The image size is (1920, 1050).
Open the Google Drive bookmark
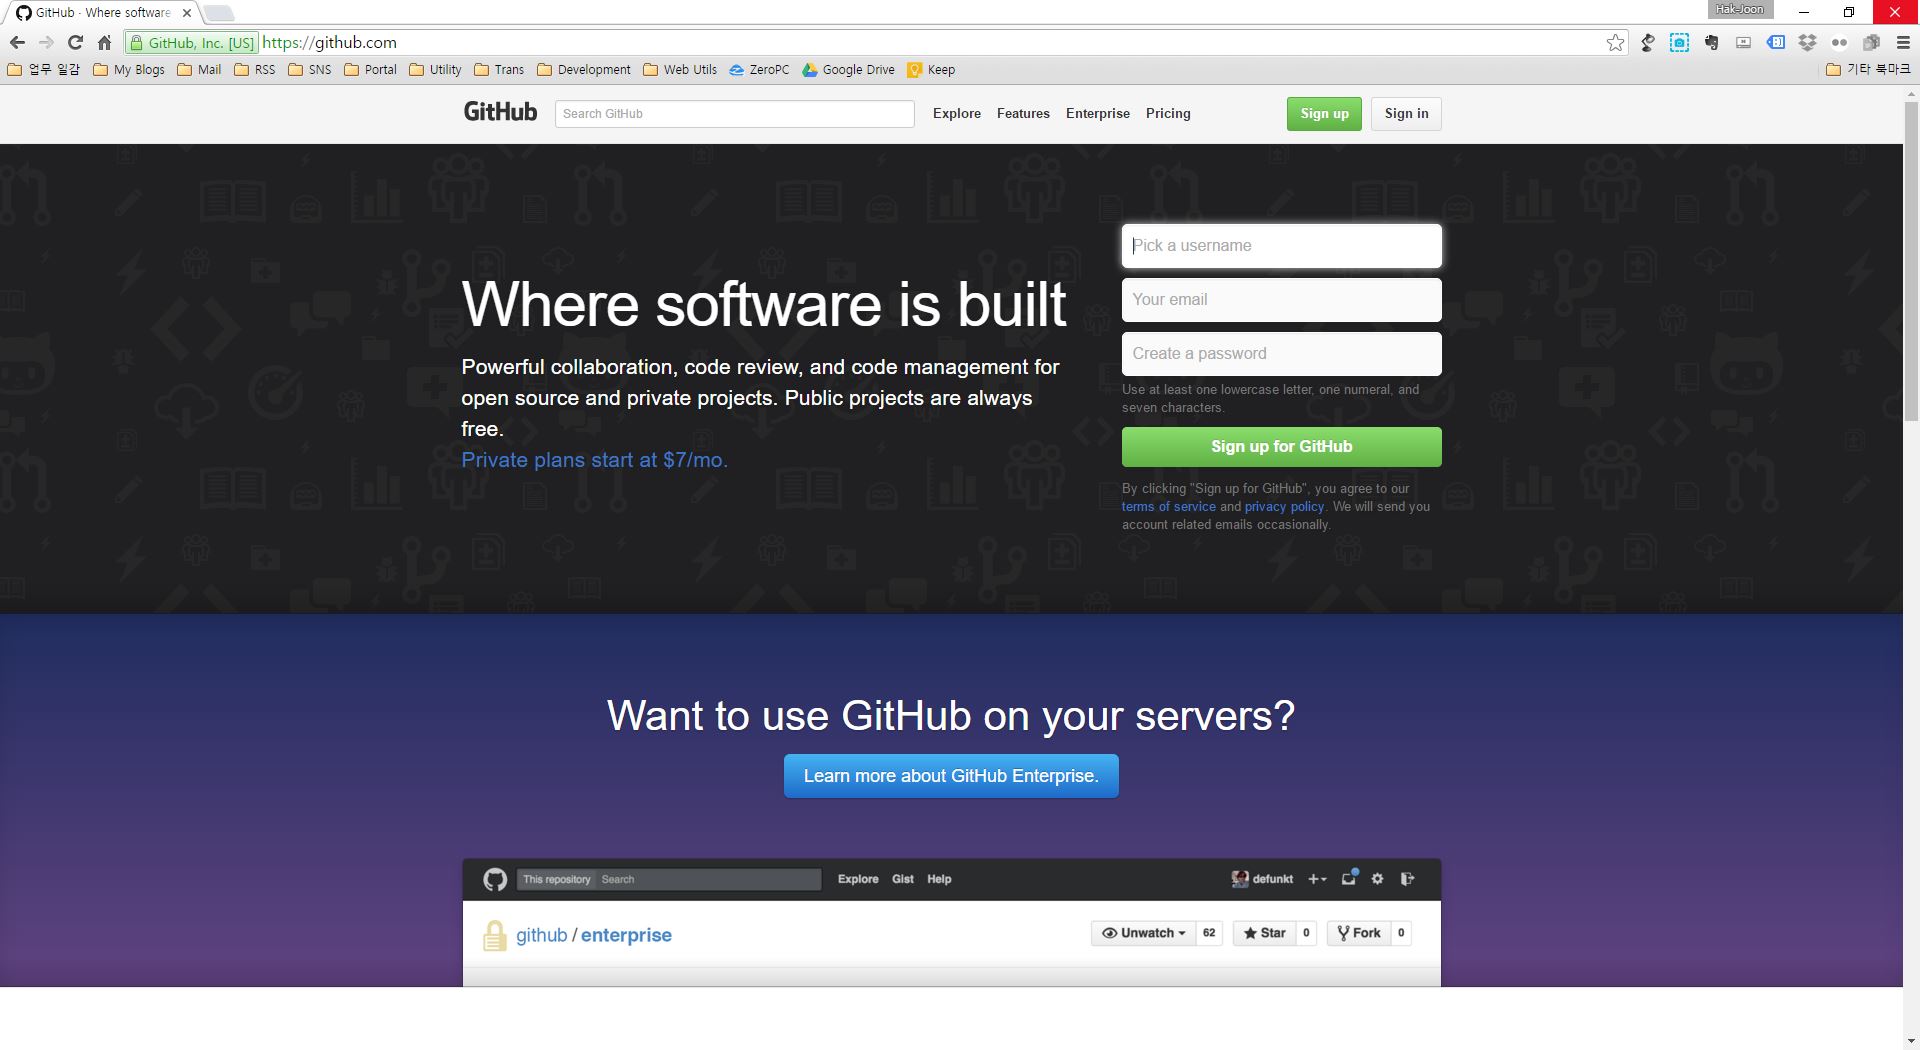[848, 69]
